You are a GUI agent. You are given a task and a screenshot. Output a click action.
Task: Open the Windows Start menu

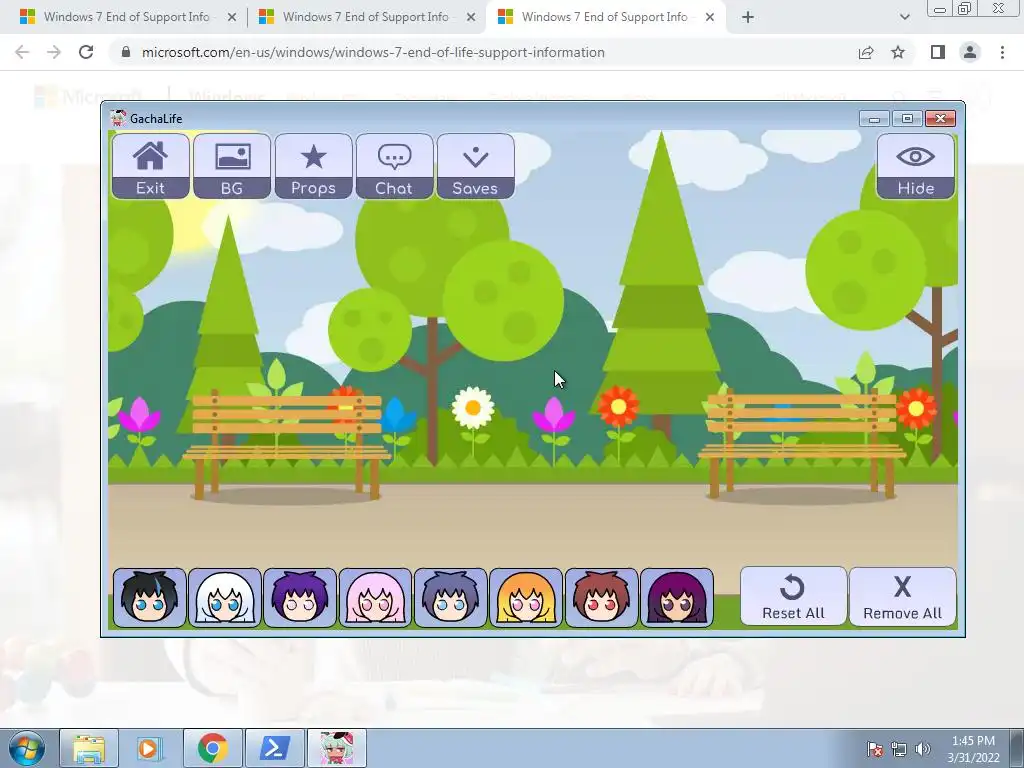tap(27, 748)
